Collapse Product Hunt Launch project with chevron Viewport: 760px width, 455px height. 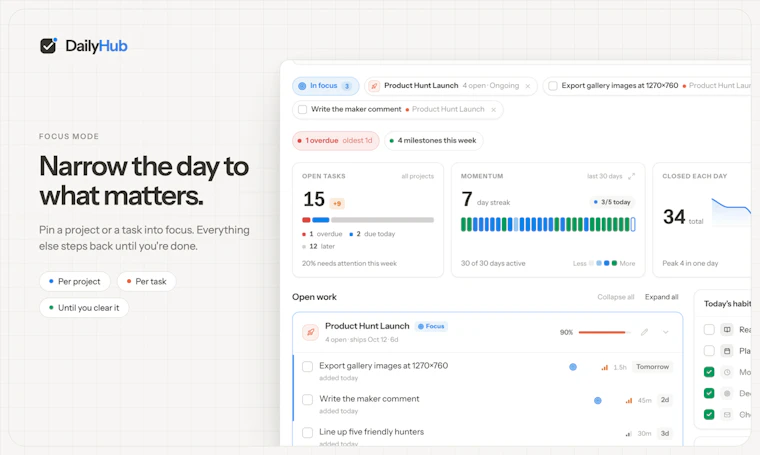point(666,332)
